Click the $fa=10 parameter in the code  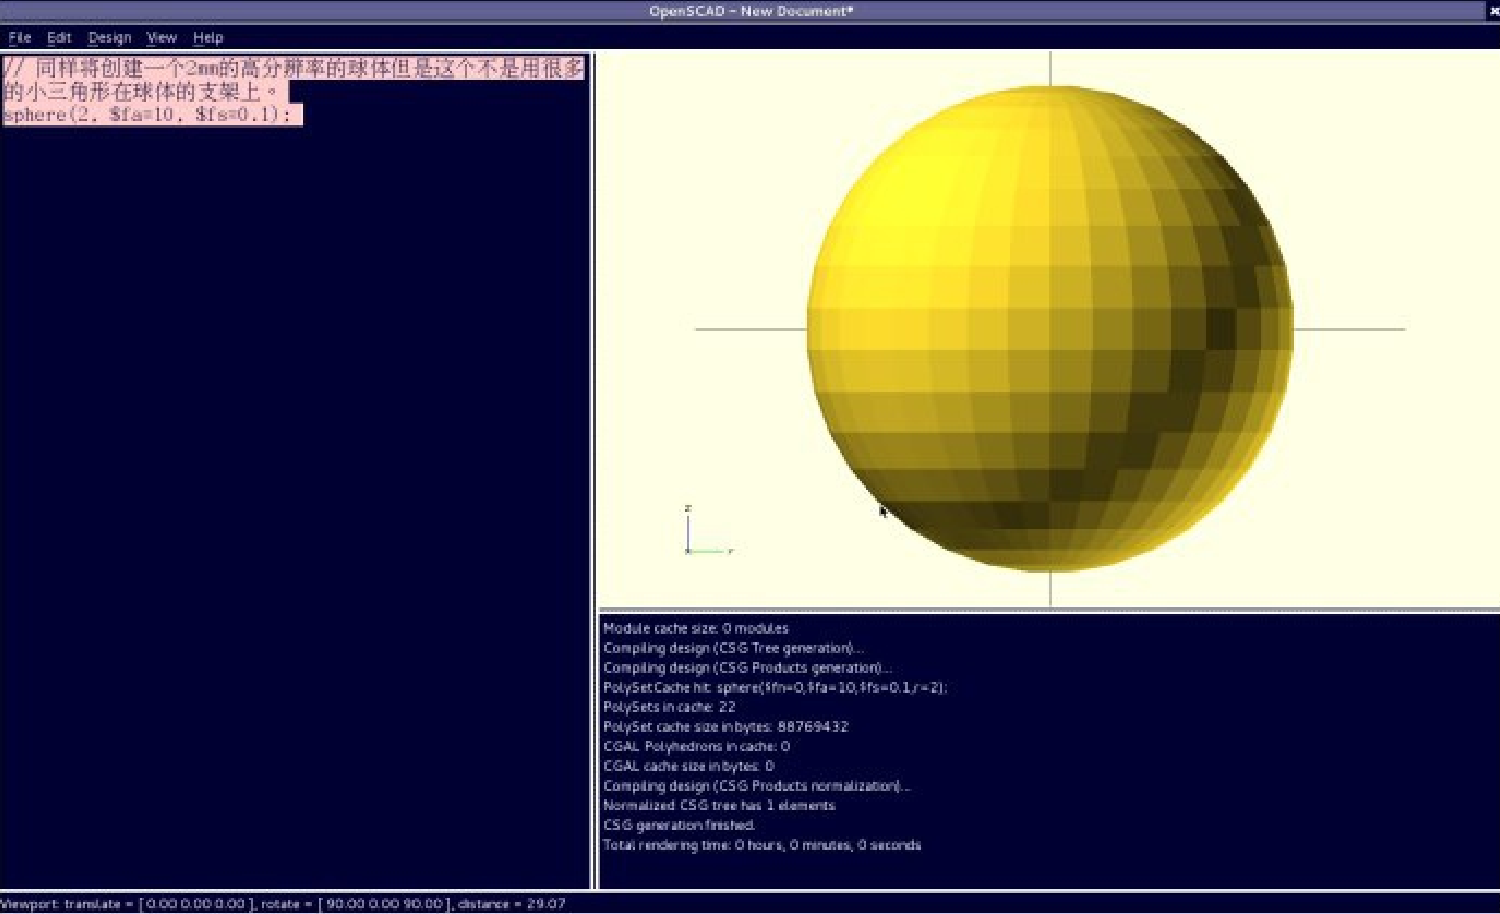[142, 115]
